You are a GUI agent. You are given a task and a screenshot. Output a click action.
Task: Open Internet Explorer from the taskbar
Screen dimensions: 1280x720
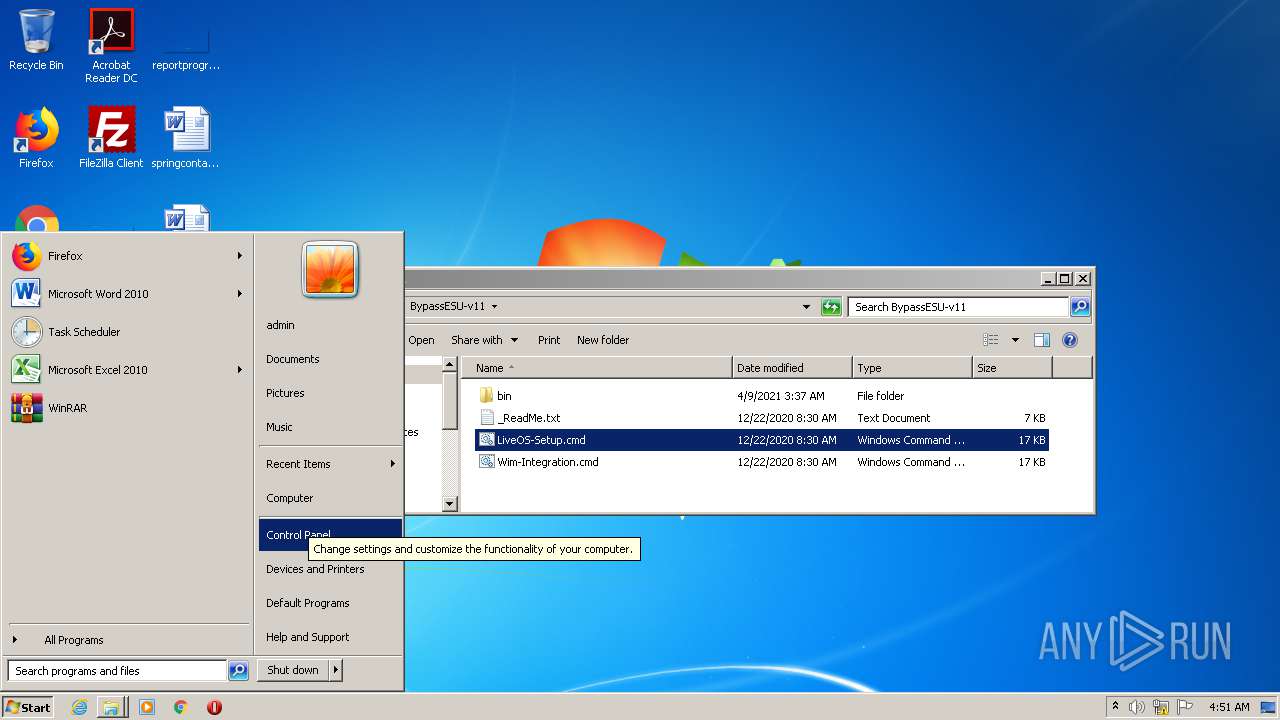click(80, 707)
